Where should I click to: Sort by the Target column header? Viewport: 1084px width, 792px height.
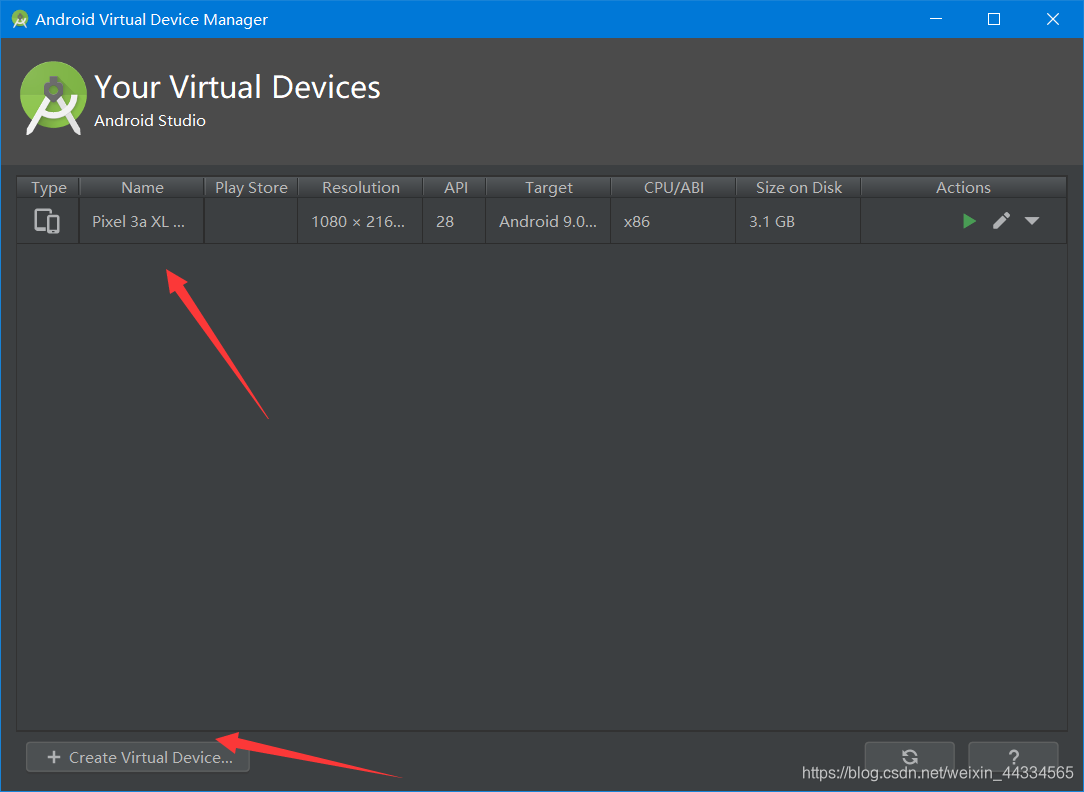[549, 187]
